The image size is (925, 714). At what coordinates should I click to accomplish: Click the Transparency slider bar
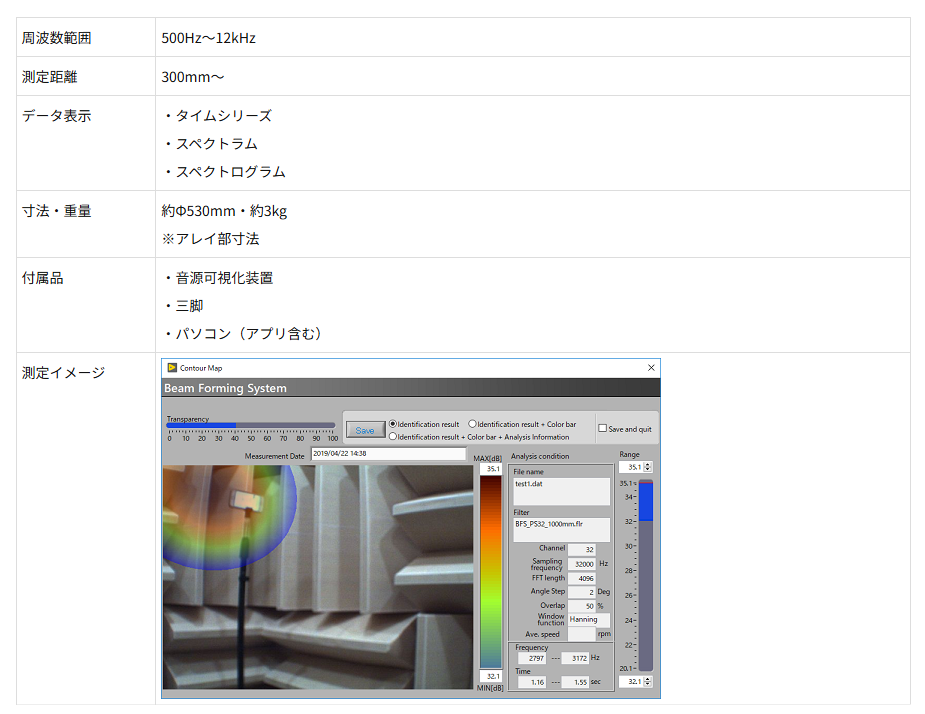coord(250,426)
